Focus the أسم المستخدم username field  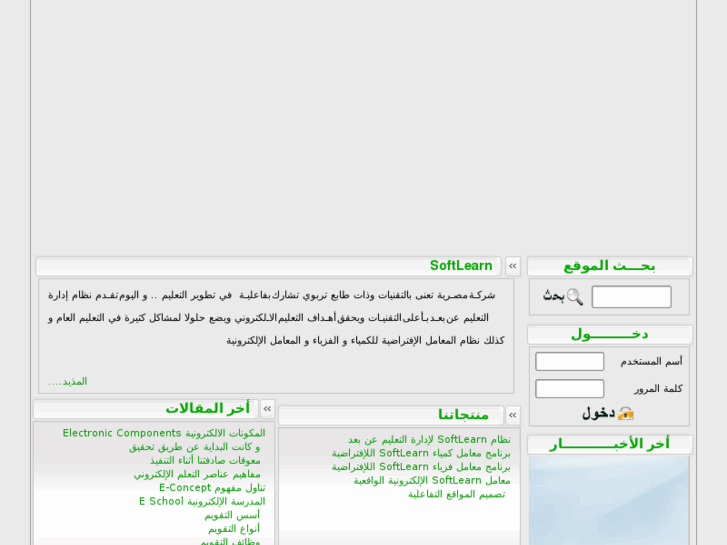pos(569,361)
